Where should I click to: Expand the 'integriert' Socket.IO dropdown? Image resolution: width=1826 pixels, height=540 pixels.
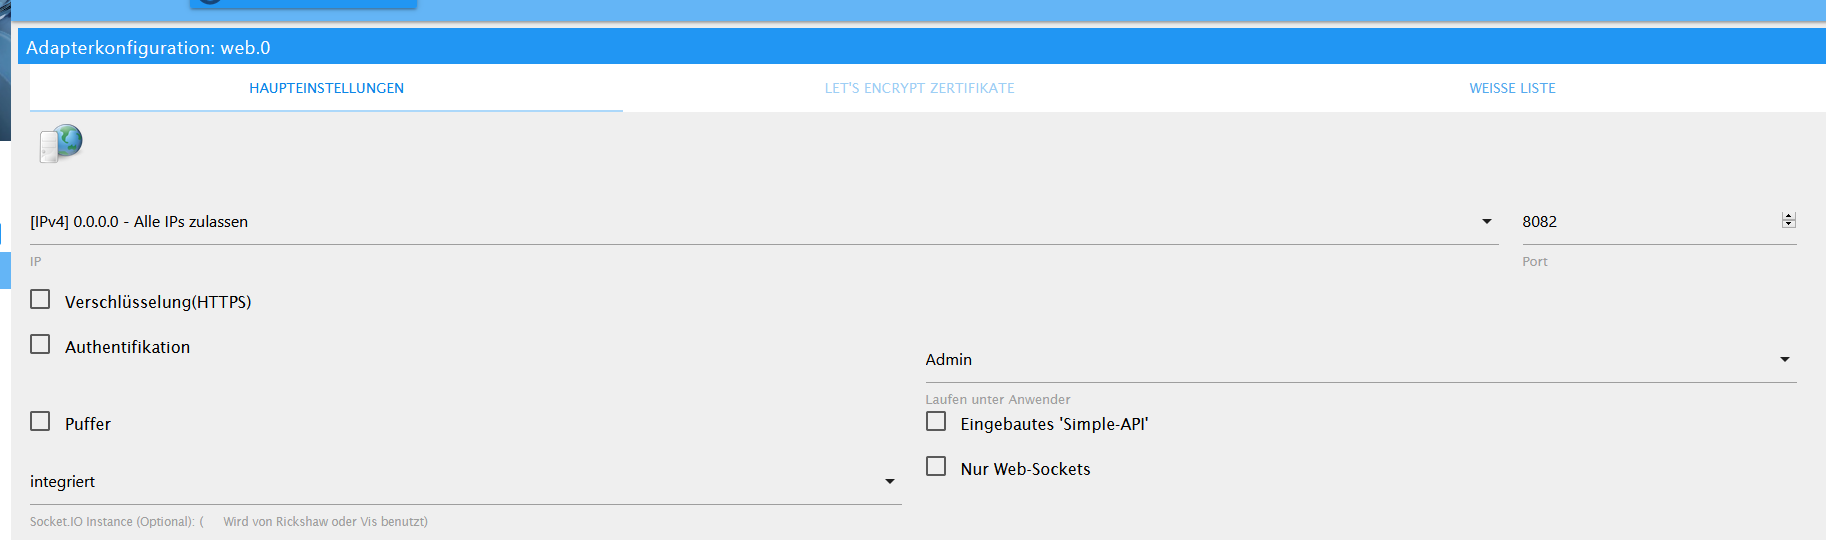coord(466,482)
